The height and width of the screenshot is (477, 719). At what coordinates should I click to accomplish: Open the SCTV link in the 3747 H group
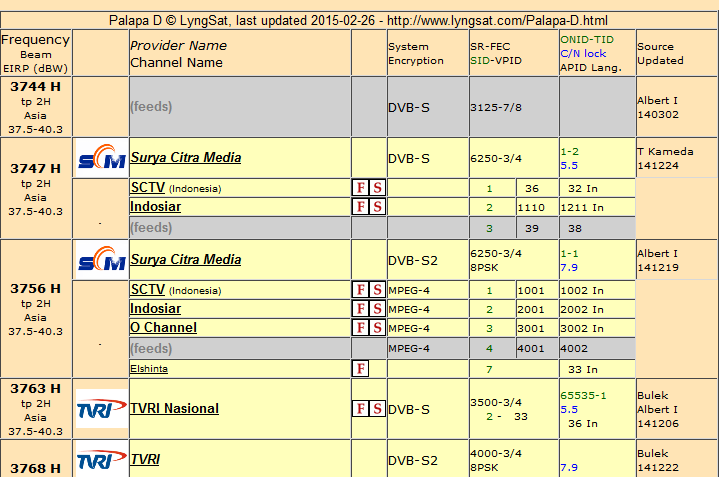click(148, 188)
